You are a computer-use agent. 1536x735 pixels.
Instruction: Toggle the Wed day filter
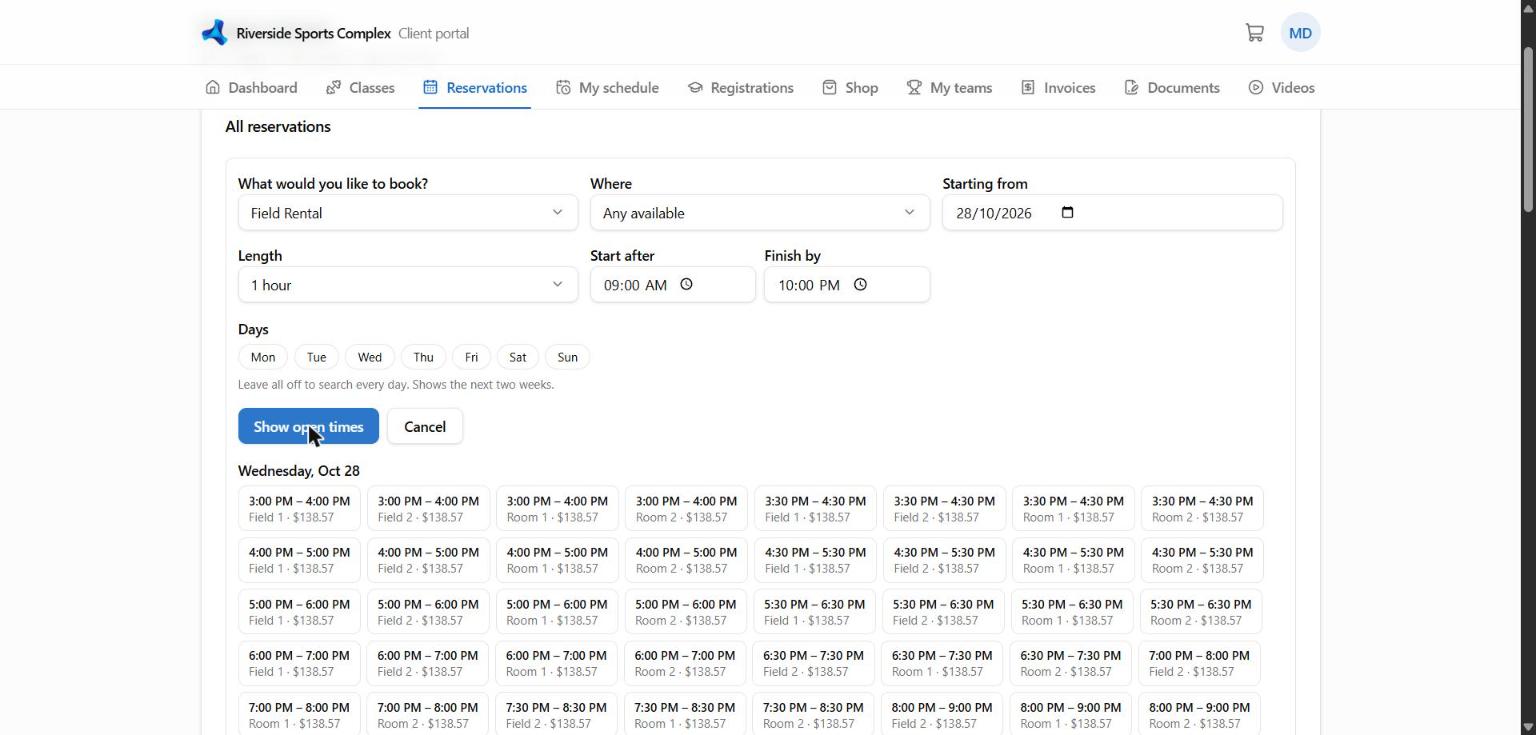pyautogui.click(x=370, y=357)
